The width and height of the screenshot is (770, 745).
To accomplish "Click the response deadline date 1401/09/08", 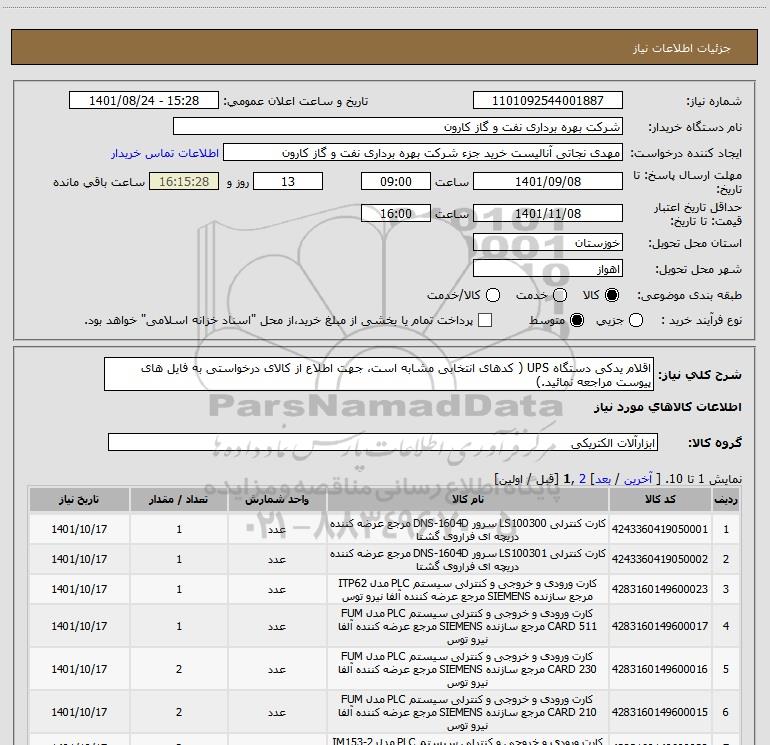I will point(548,181).
